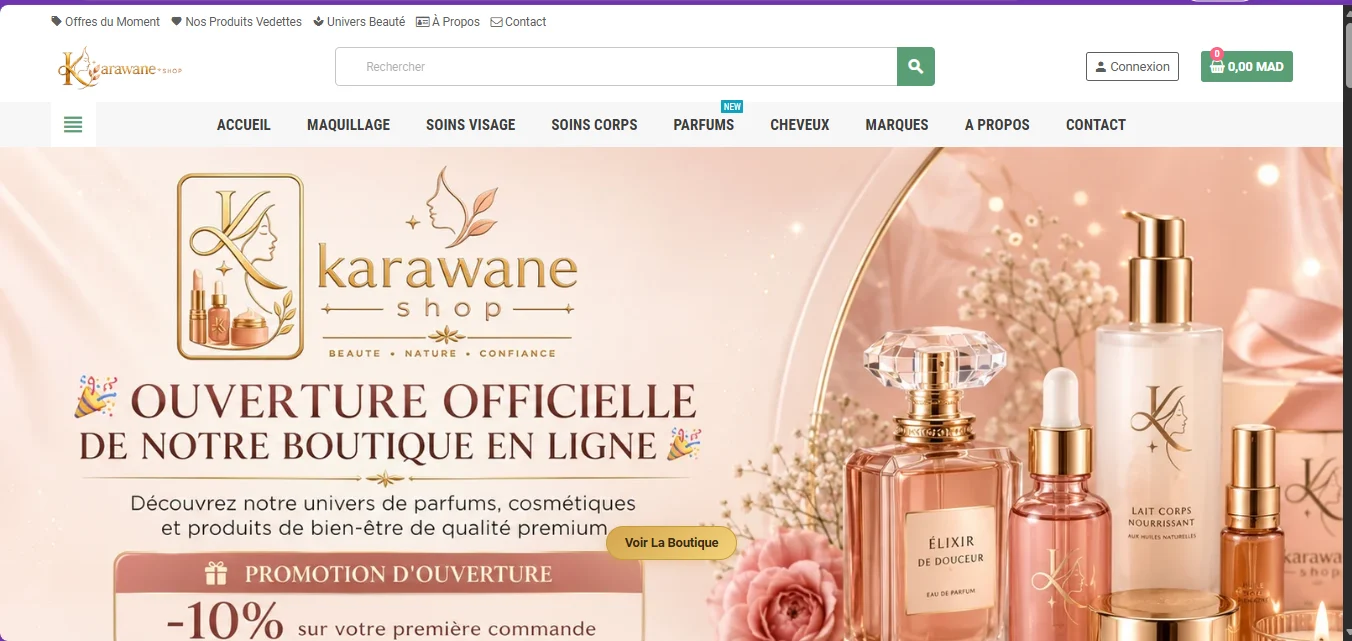Click the card icon beside À Propos
The height and width of the screenshot is (641, 1352).
(x=423, y=22)
